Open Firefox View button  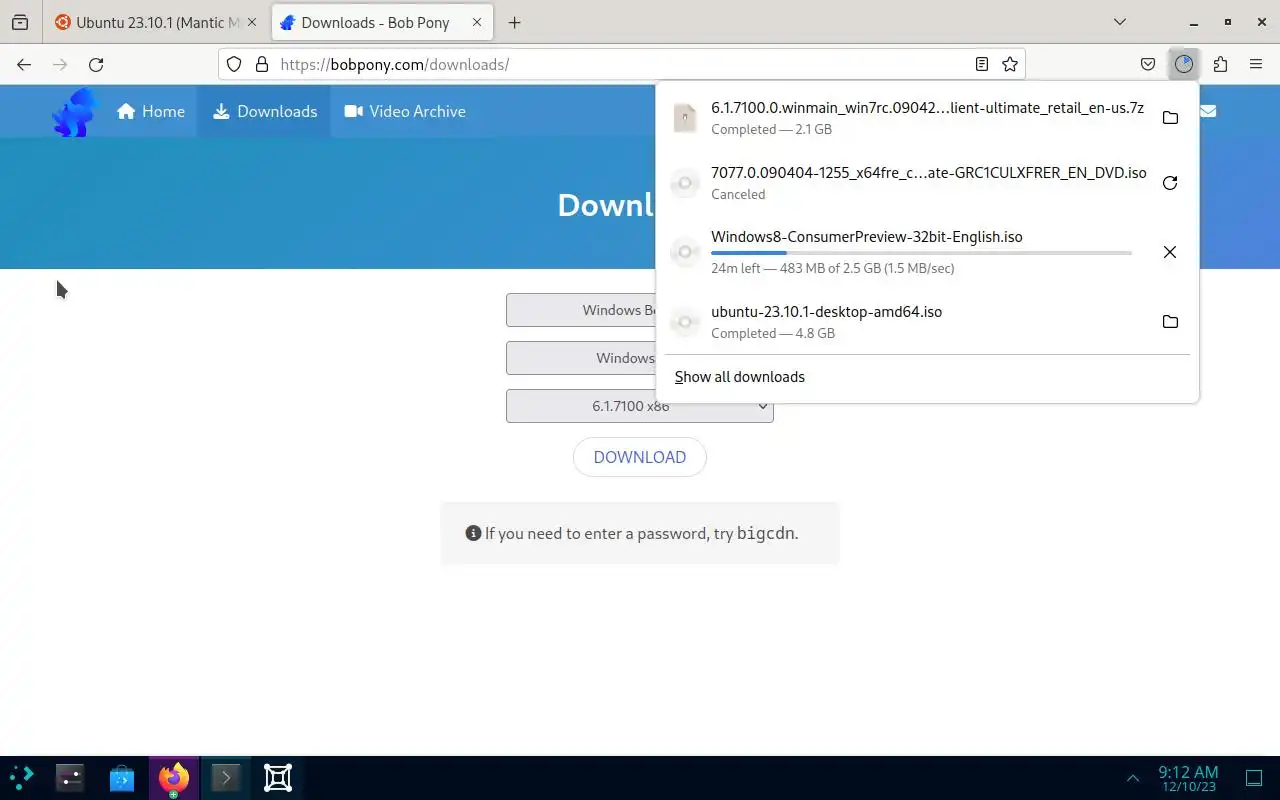[20, 22]
